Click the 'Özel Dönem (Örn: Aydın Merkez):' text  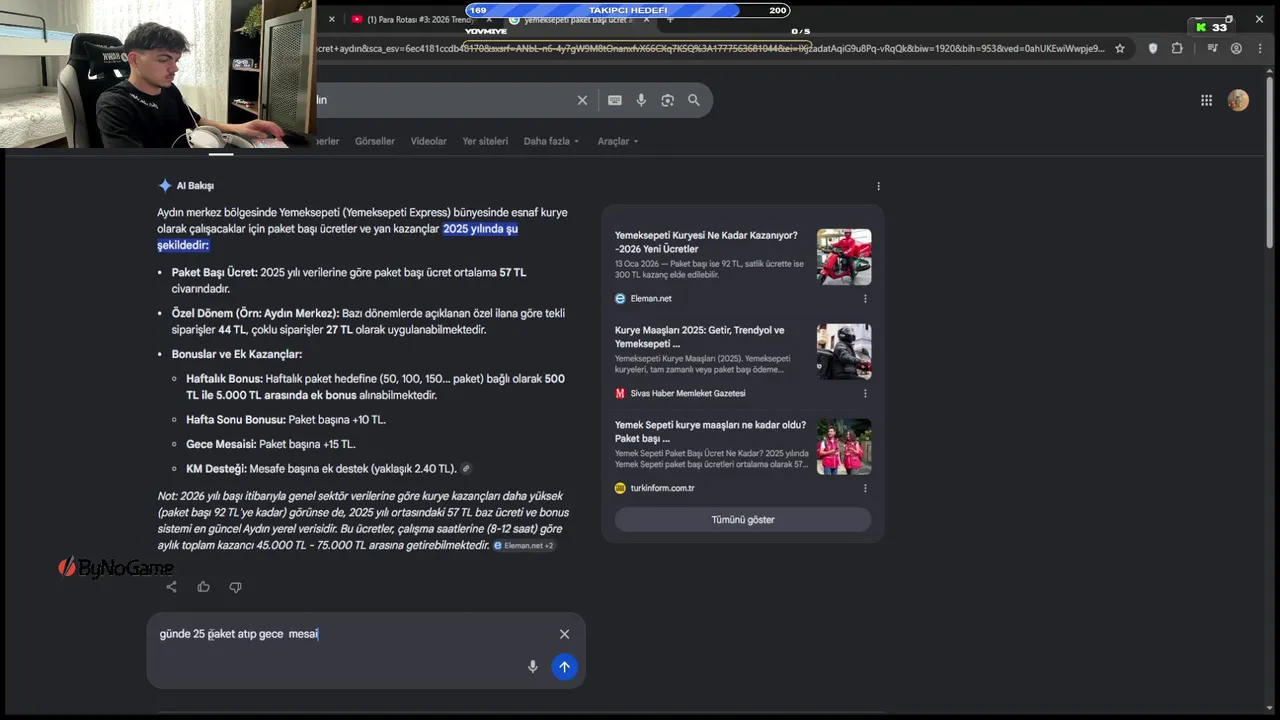tap(255, 313)
